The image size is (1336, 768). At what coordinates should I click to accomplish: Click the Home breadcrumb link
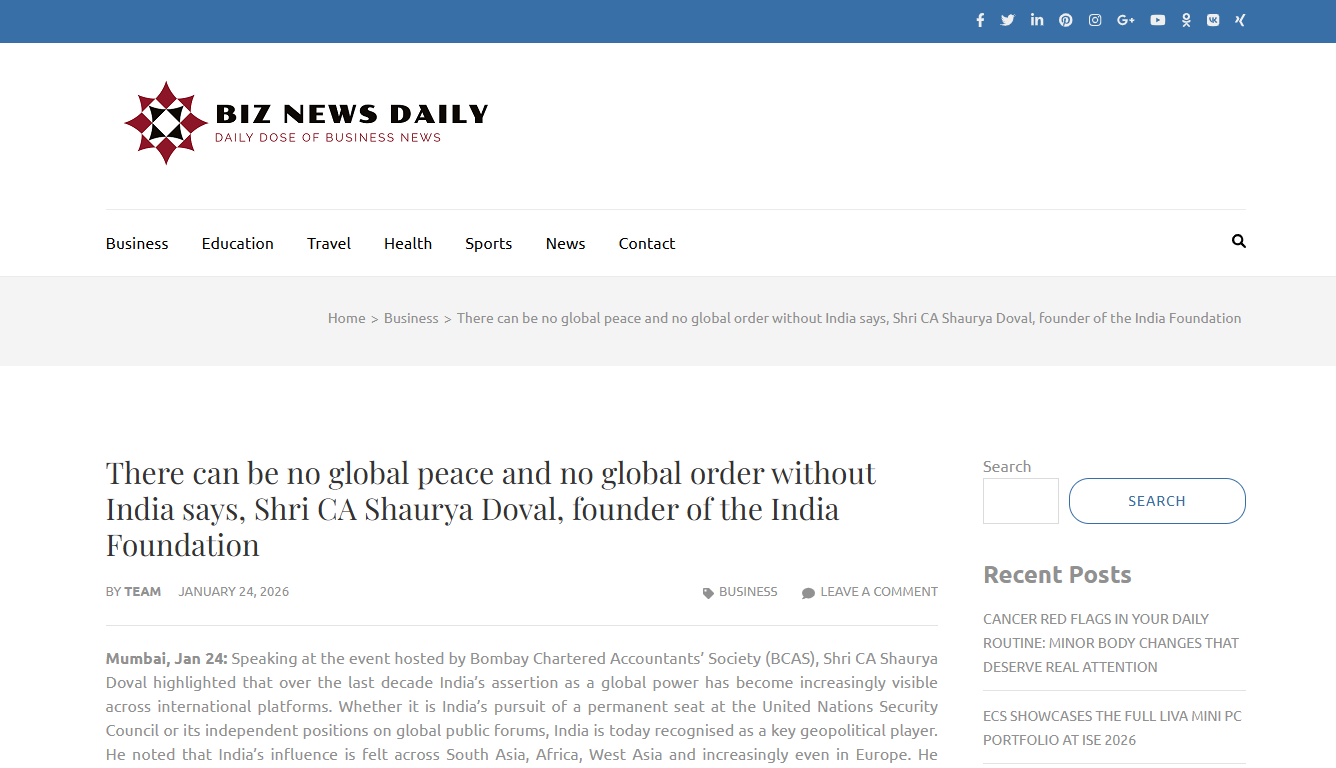tap(346, 318)
